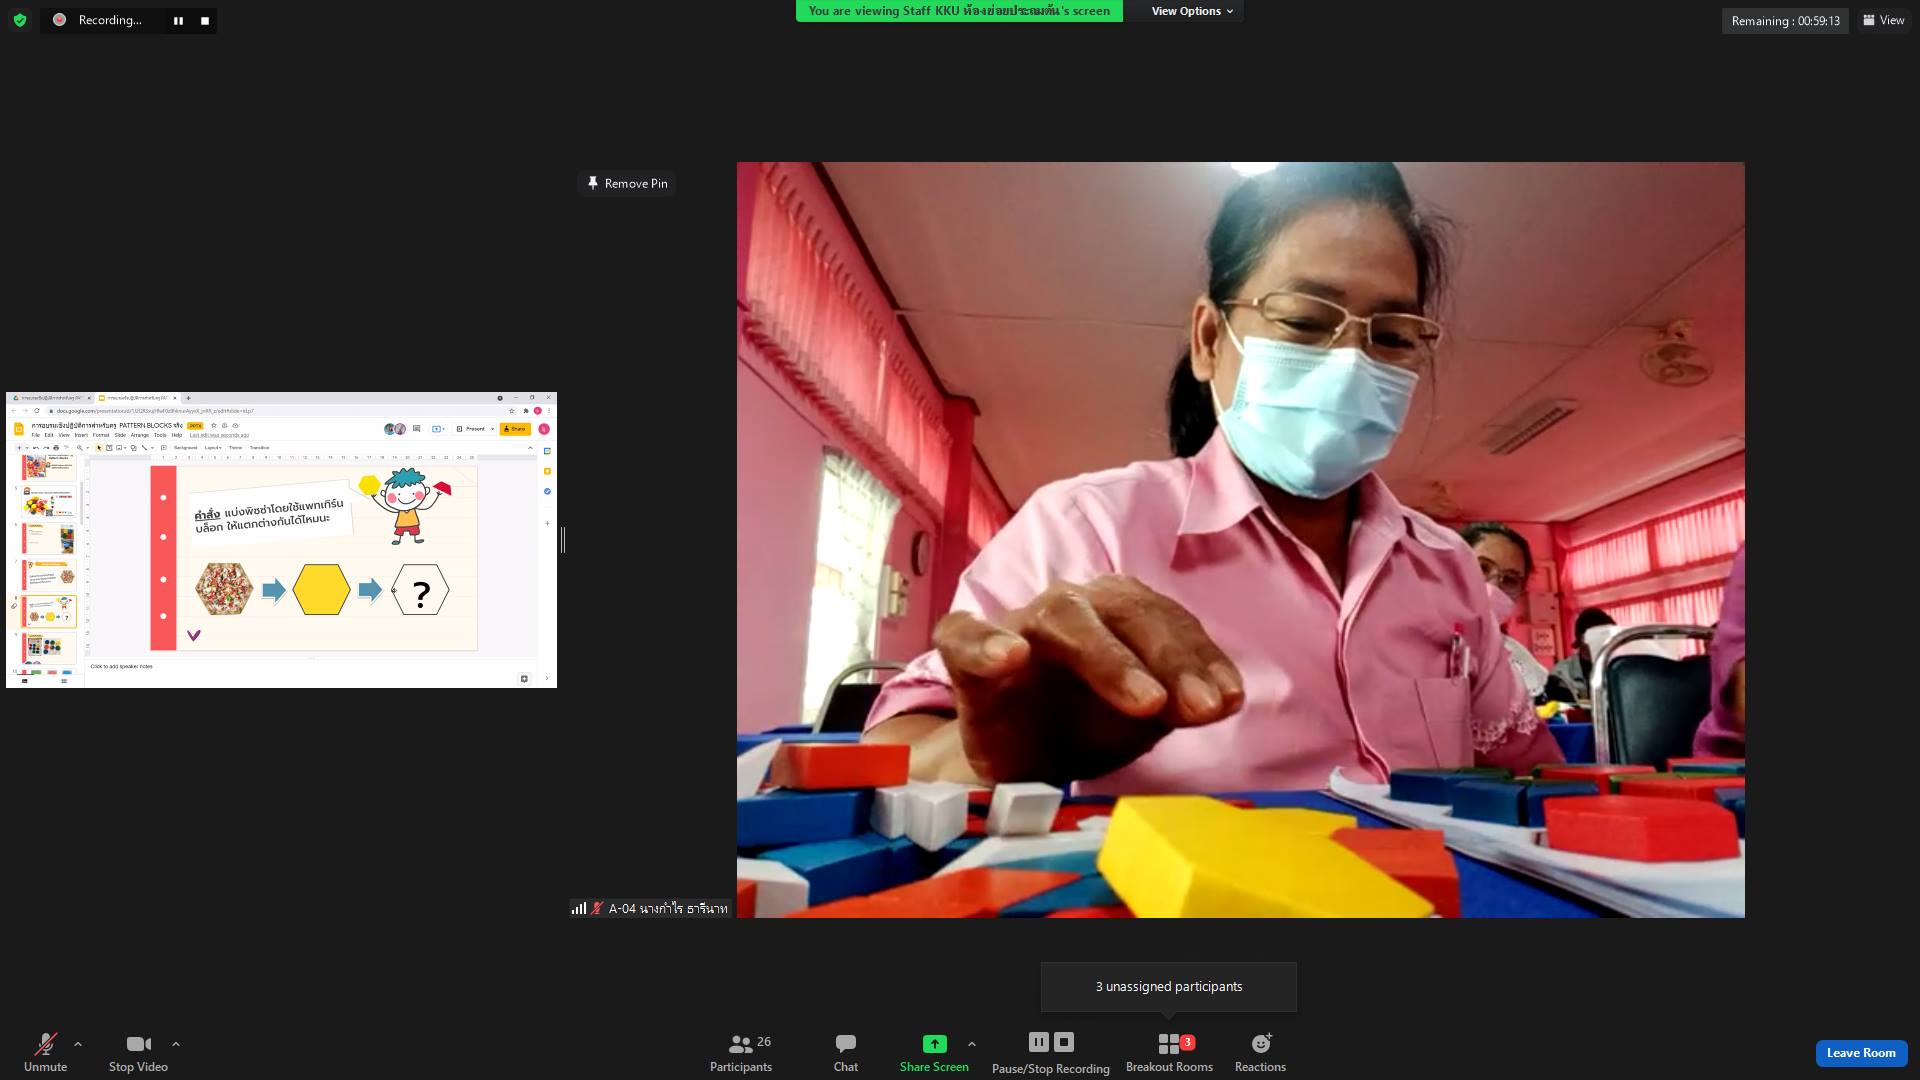Open Breakout Rooms
Image resolution: width=1920 pixels, height=1080 pixels.
pyautogui.click(x=1169, y=1052)
